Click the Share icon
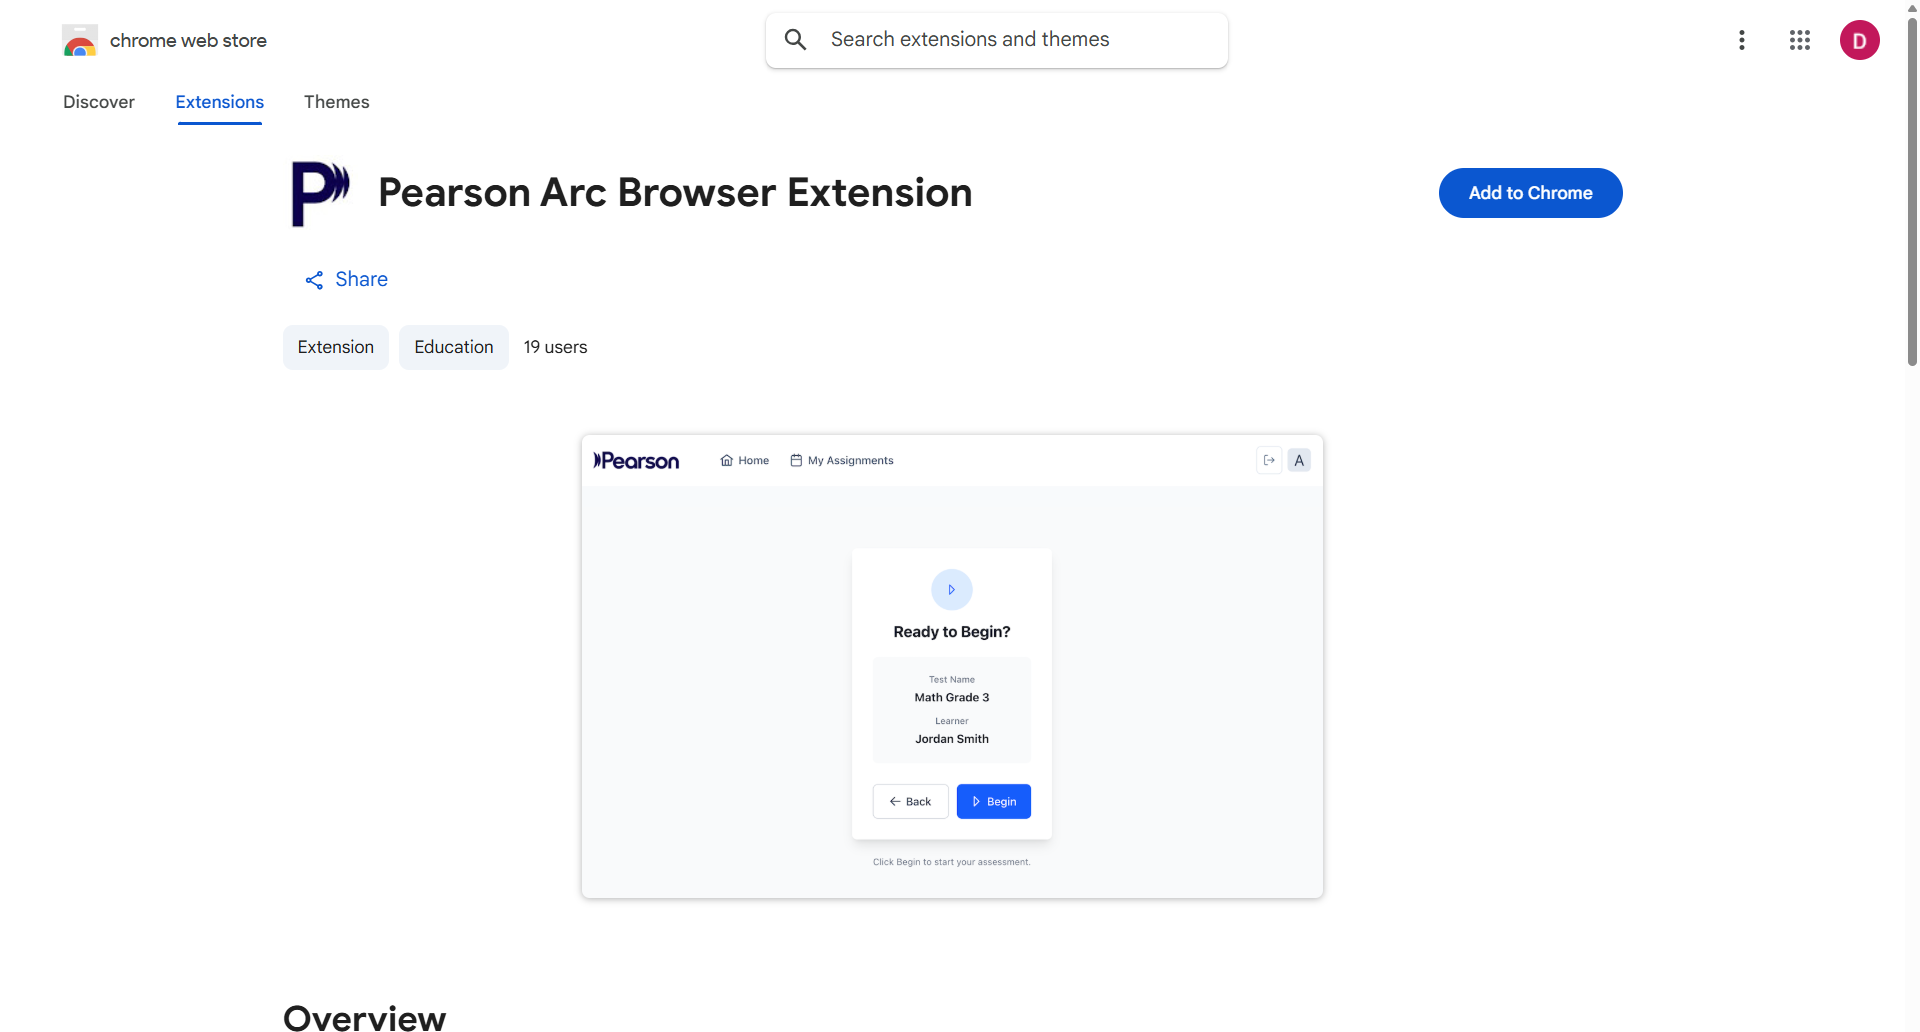Image resolution: width=1920 pixels, height=1032 pixels. tap(314, 280)
